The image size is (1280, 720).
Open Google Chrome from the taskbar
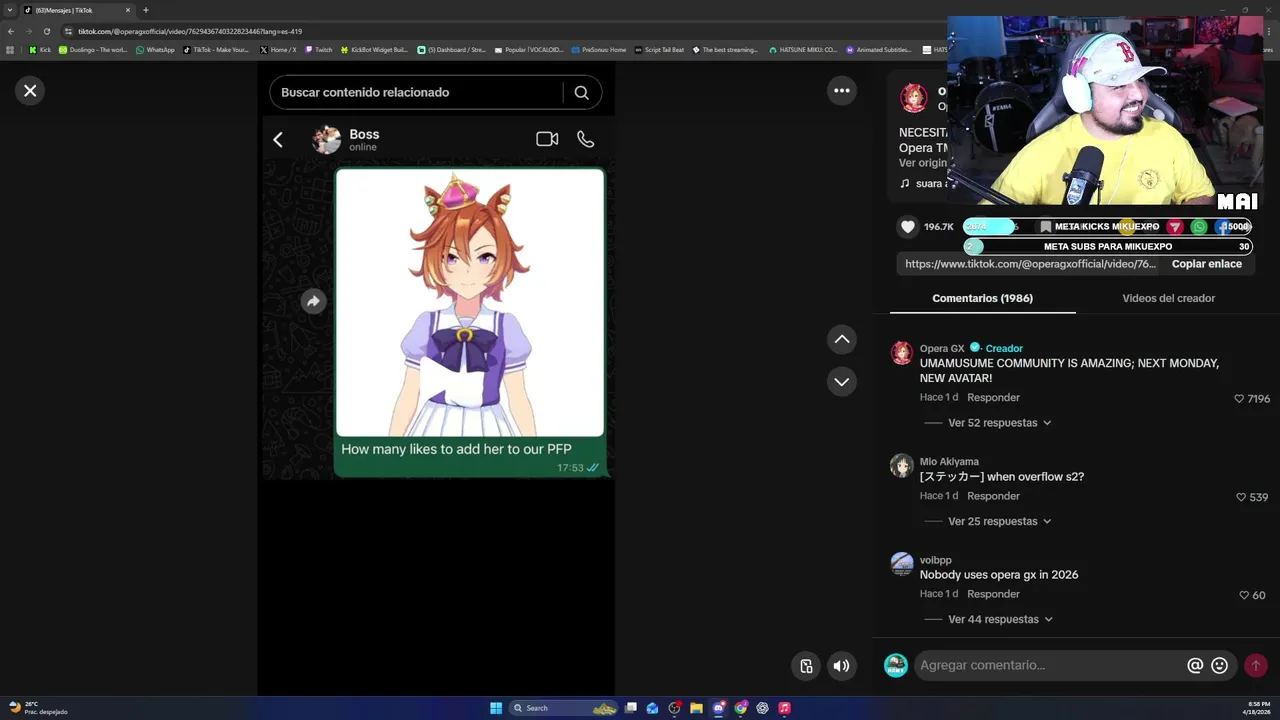point(740,708)
